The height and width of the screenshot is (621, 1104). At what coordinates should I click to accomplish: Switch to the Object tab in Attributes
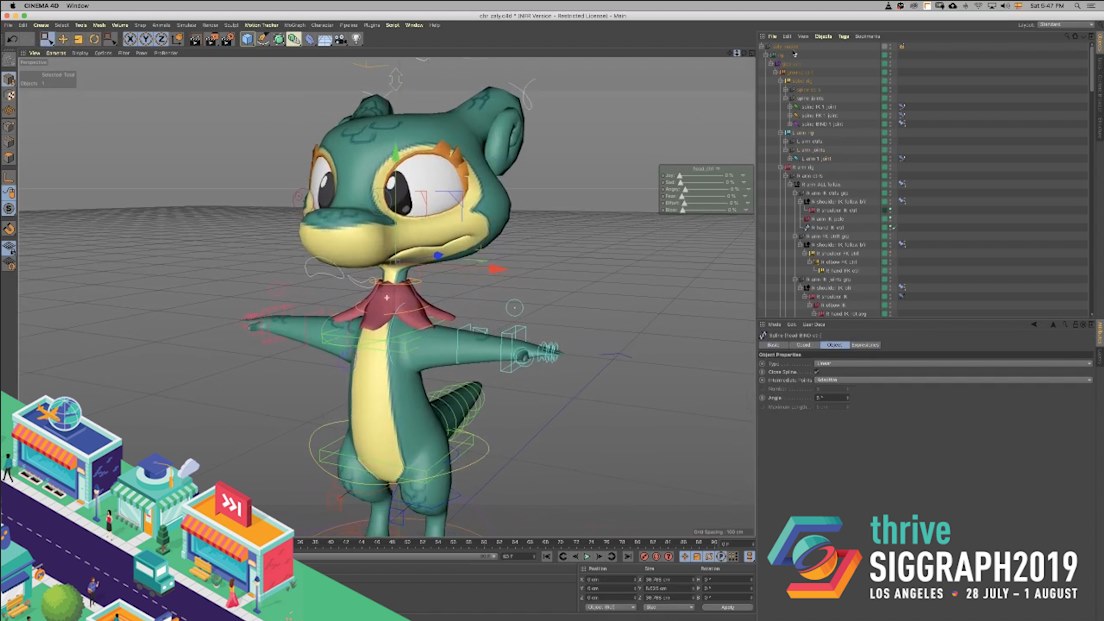pyautogui.click(x=834, y=345)
